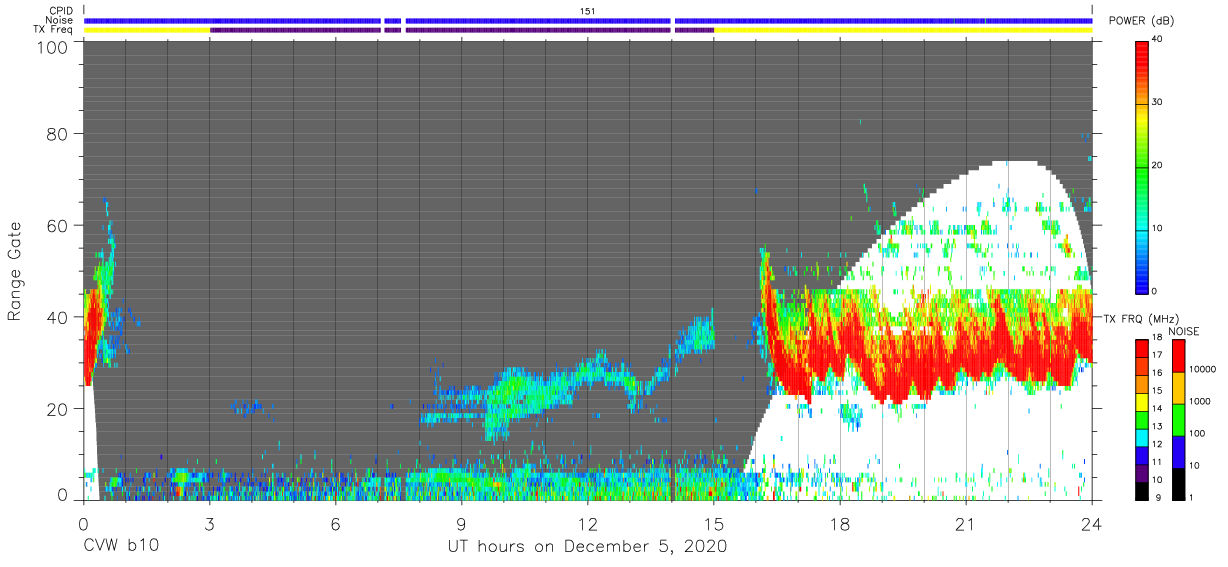Click the red top of the power colorbar
The image size is (1228, 567).
[1140, 55]
